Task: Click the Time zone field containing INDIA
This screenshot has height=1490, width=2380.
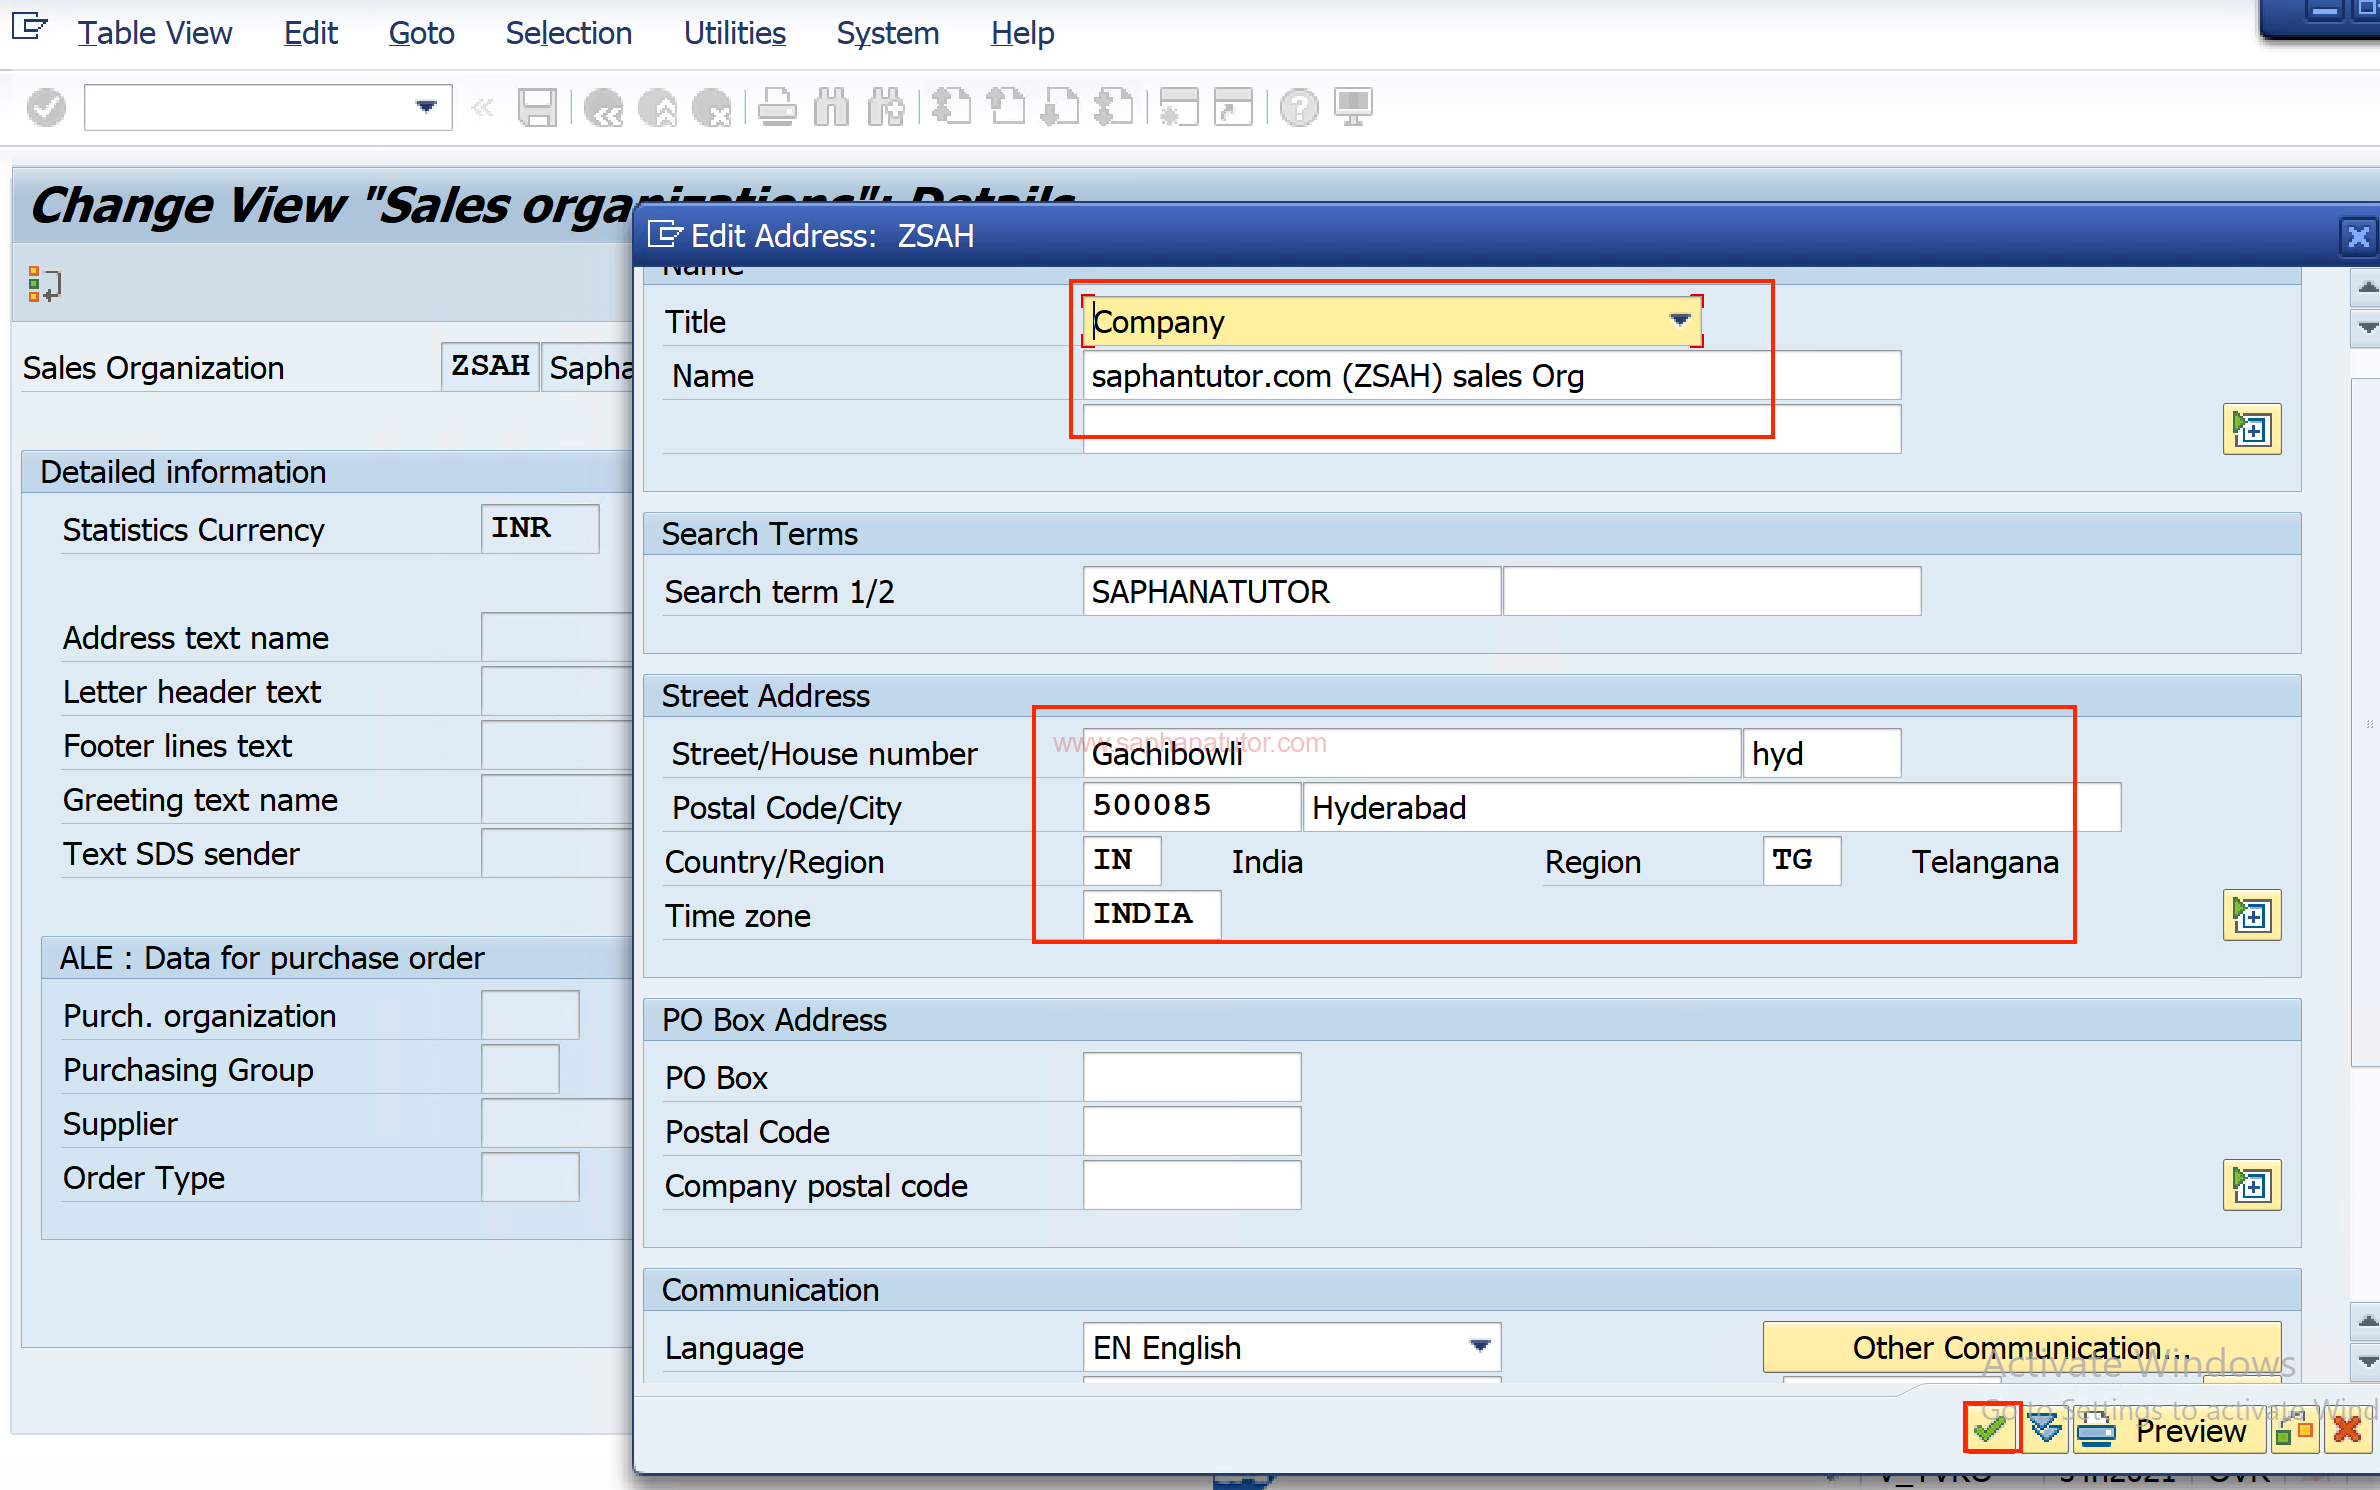Action: [x=1151, y=916]
